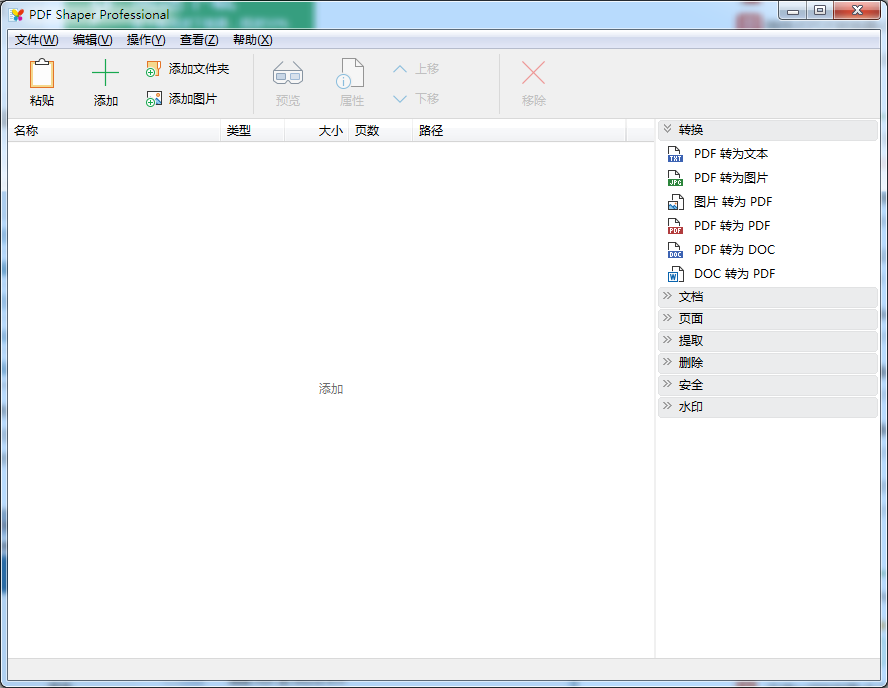
Task: Click the 添加图片 label in the toolbar
Action: tap(193, 99)
